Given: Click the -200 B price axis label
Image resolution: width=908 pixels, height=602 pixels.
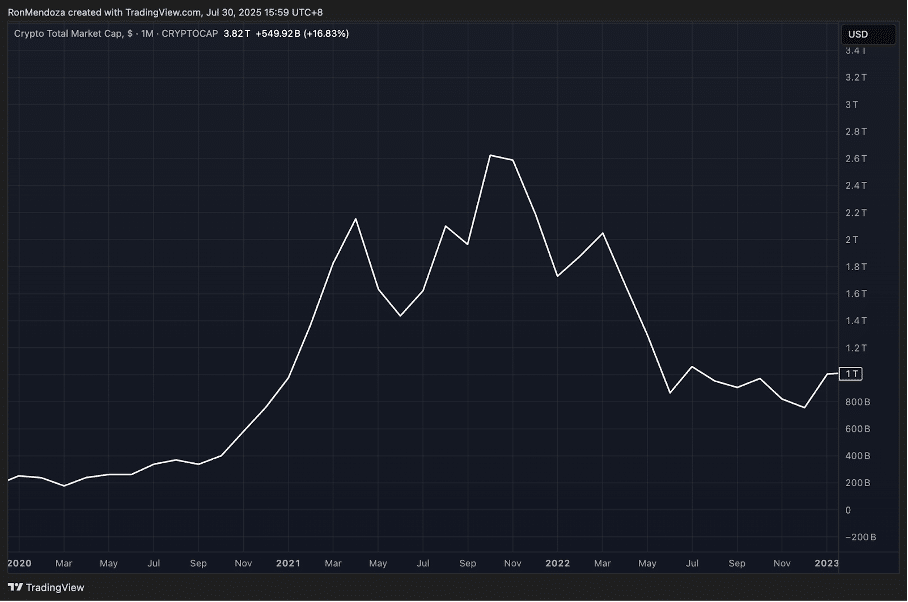Looking at the screenshot, I should (860, 537).
